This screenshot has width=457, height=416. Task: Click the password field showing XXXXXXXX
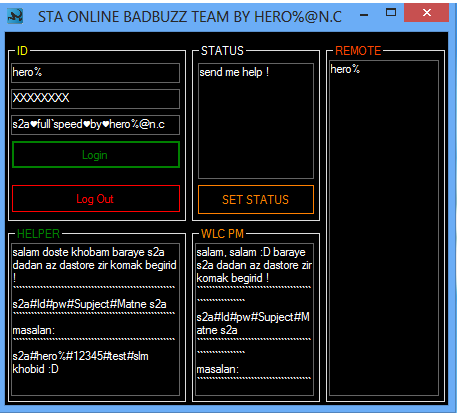[95, 99]
